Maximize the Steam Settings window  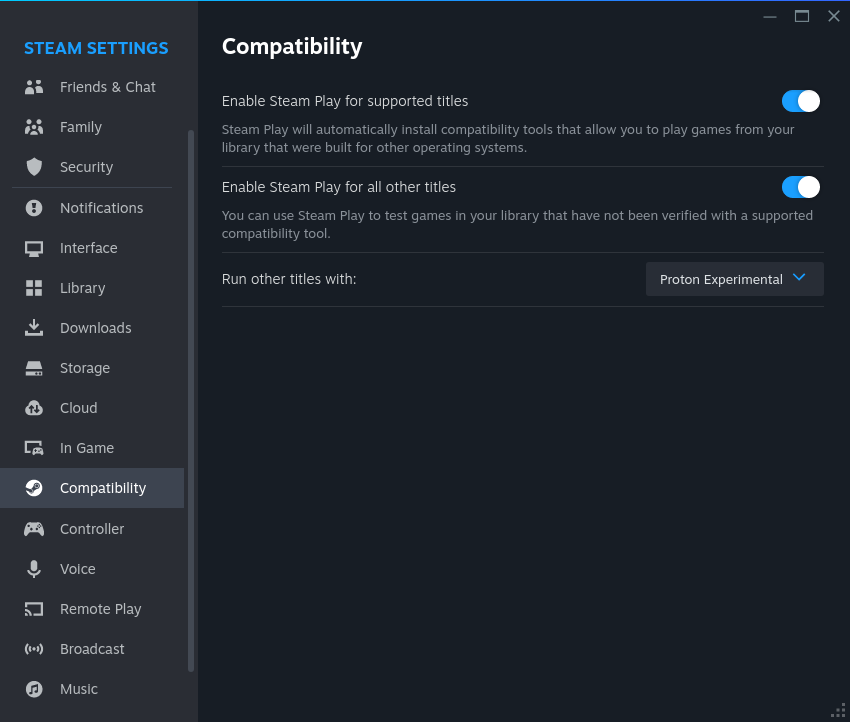click(x=802, y=16)
